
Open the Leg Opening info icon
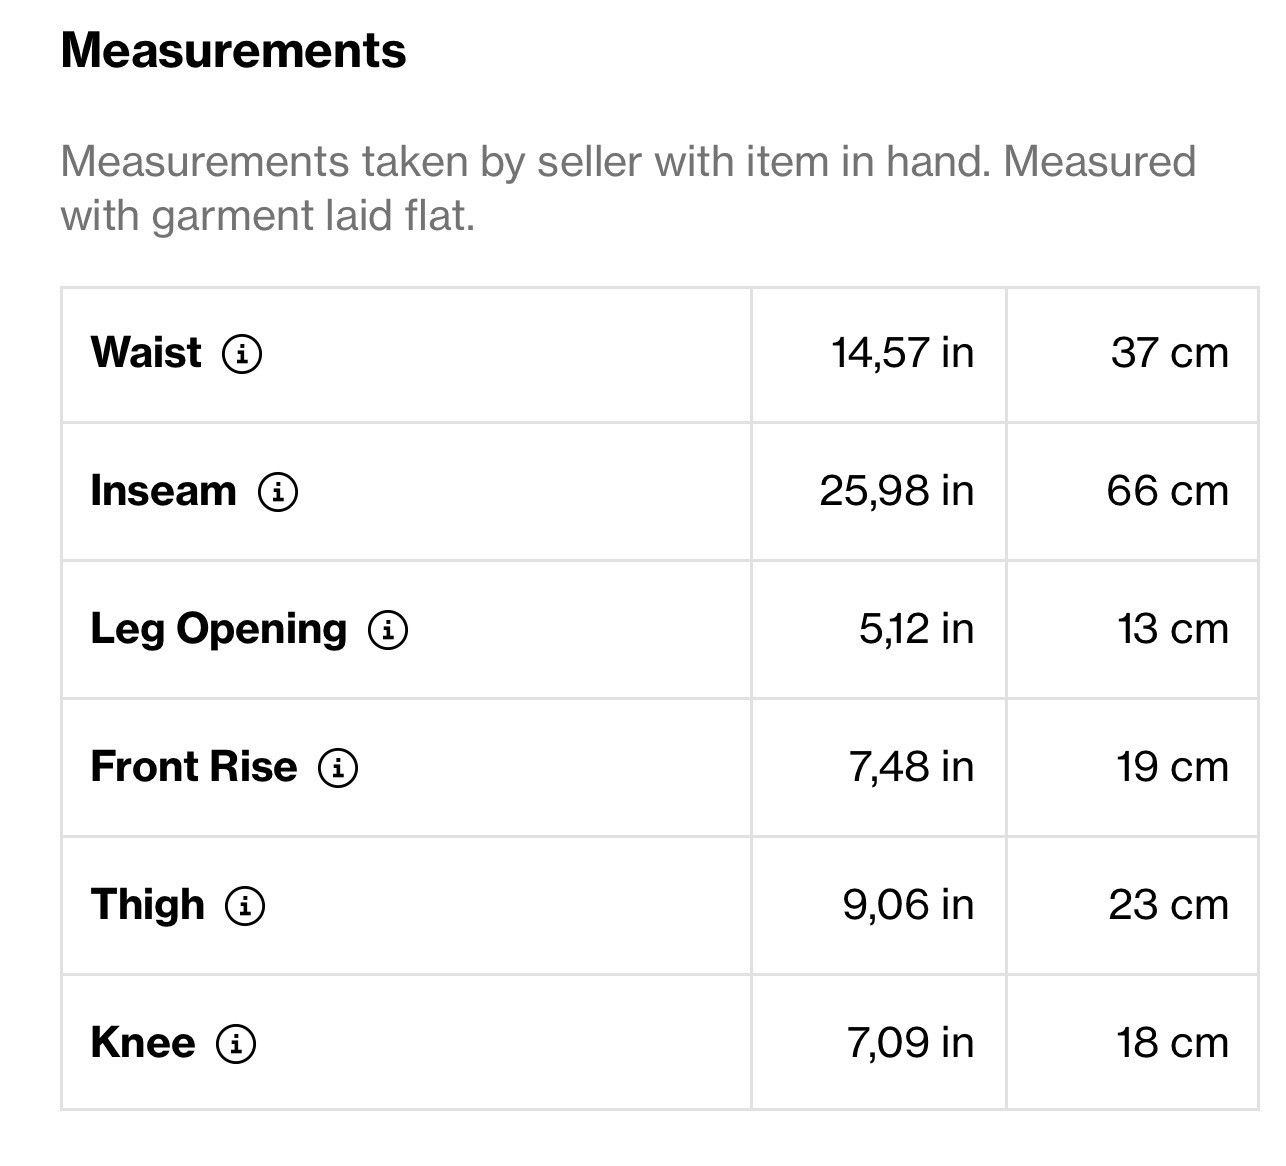click(388, 630)
